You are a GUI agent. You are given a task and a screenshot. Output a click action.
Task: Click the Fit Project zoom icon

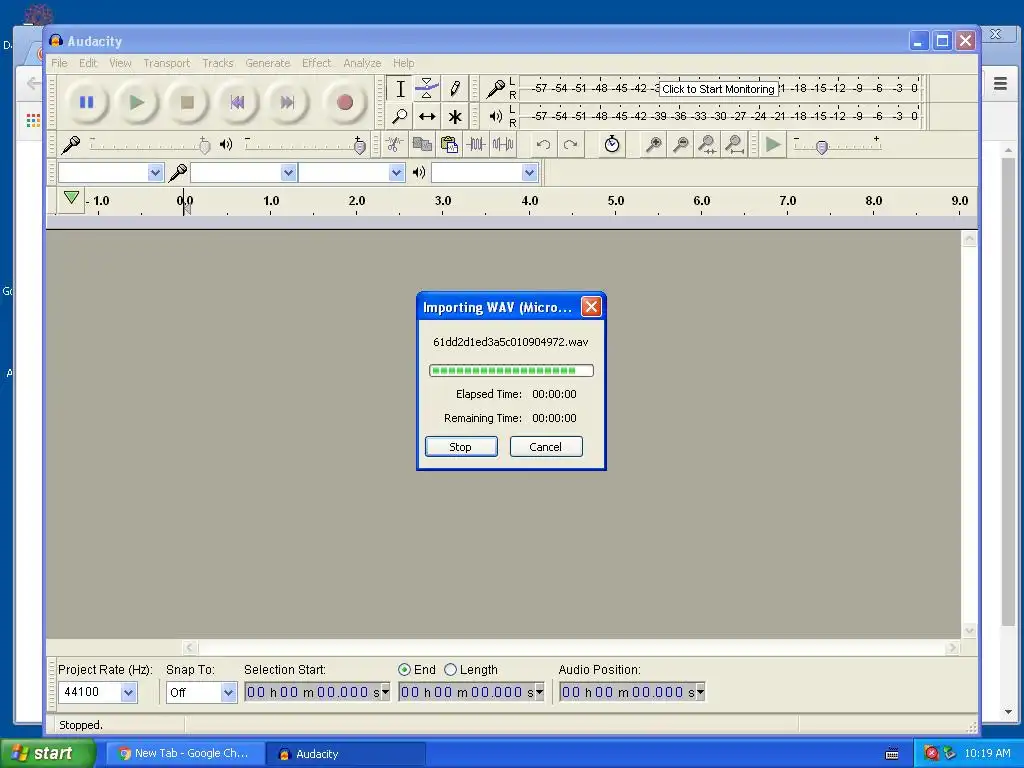tap(734, 144)
